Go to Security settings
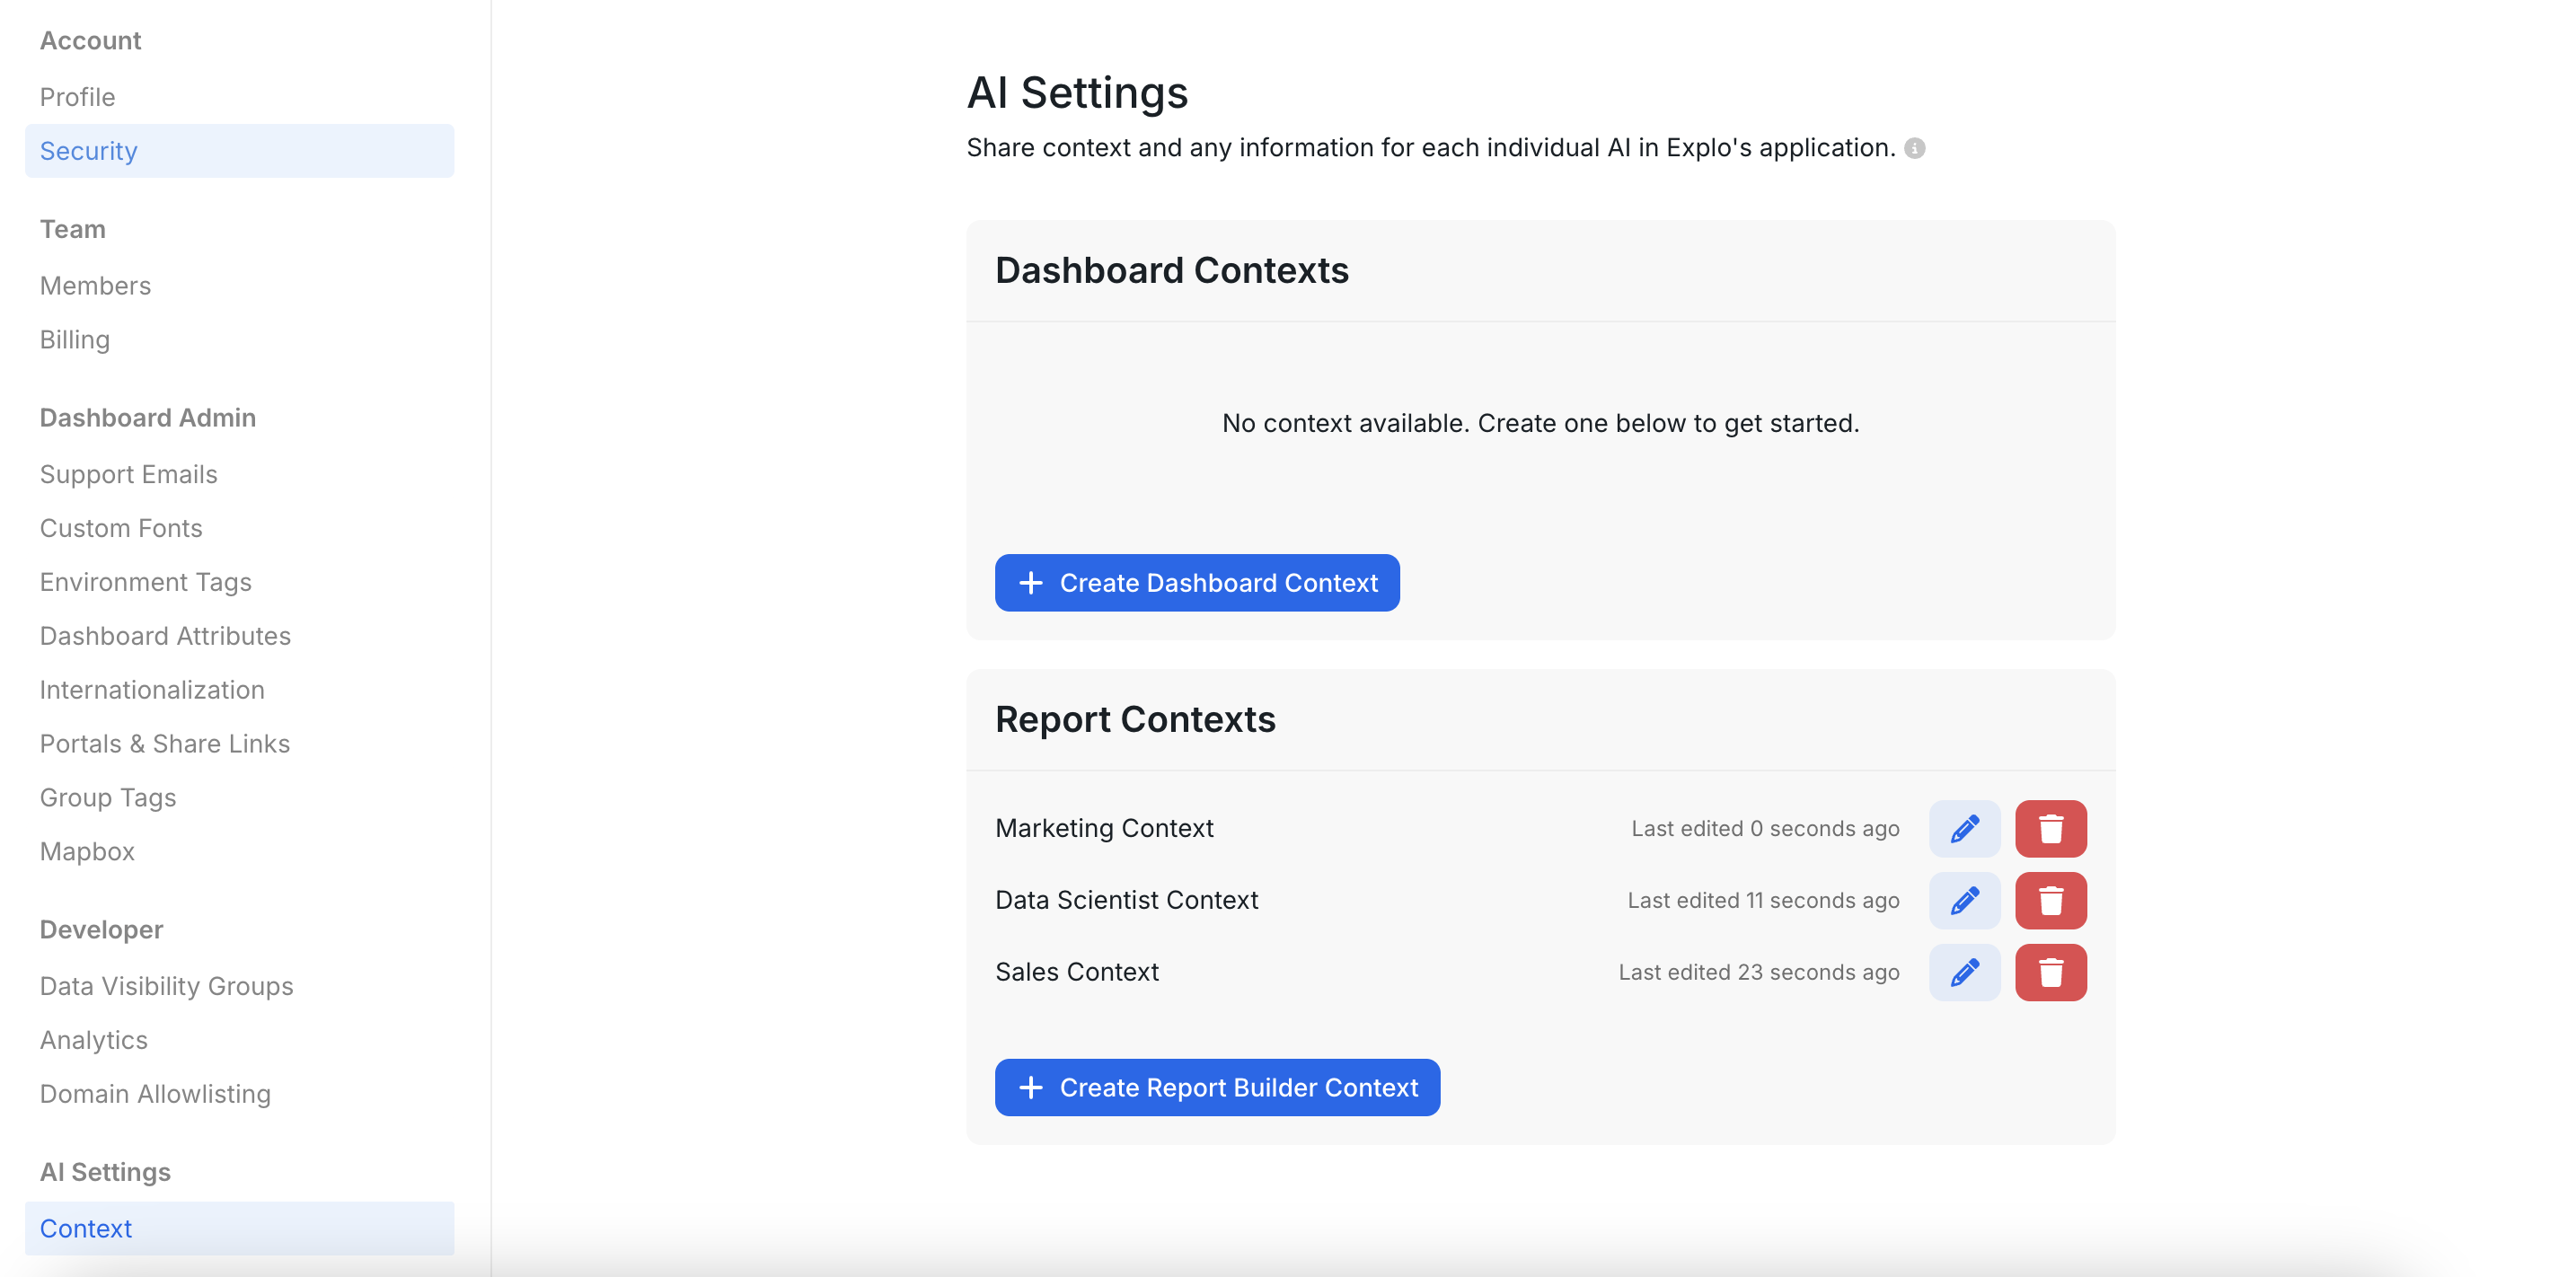Viewport: 2576px width, 1277px height. point(88,151)
